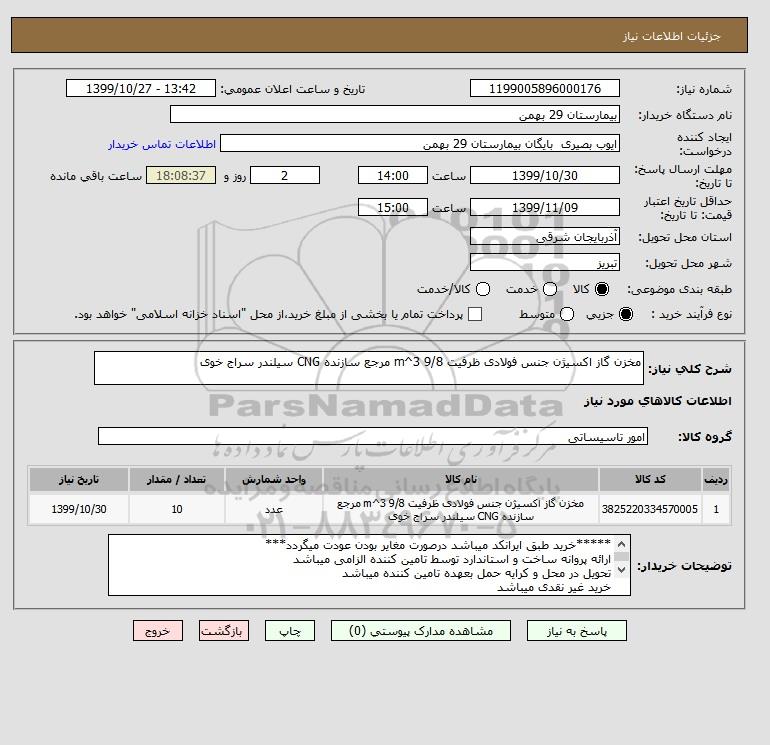This screenshot has width=770, height=745.
Task: Click the تاریخ نیاز column header
Action: tap(79, 479)
